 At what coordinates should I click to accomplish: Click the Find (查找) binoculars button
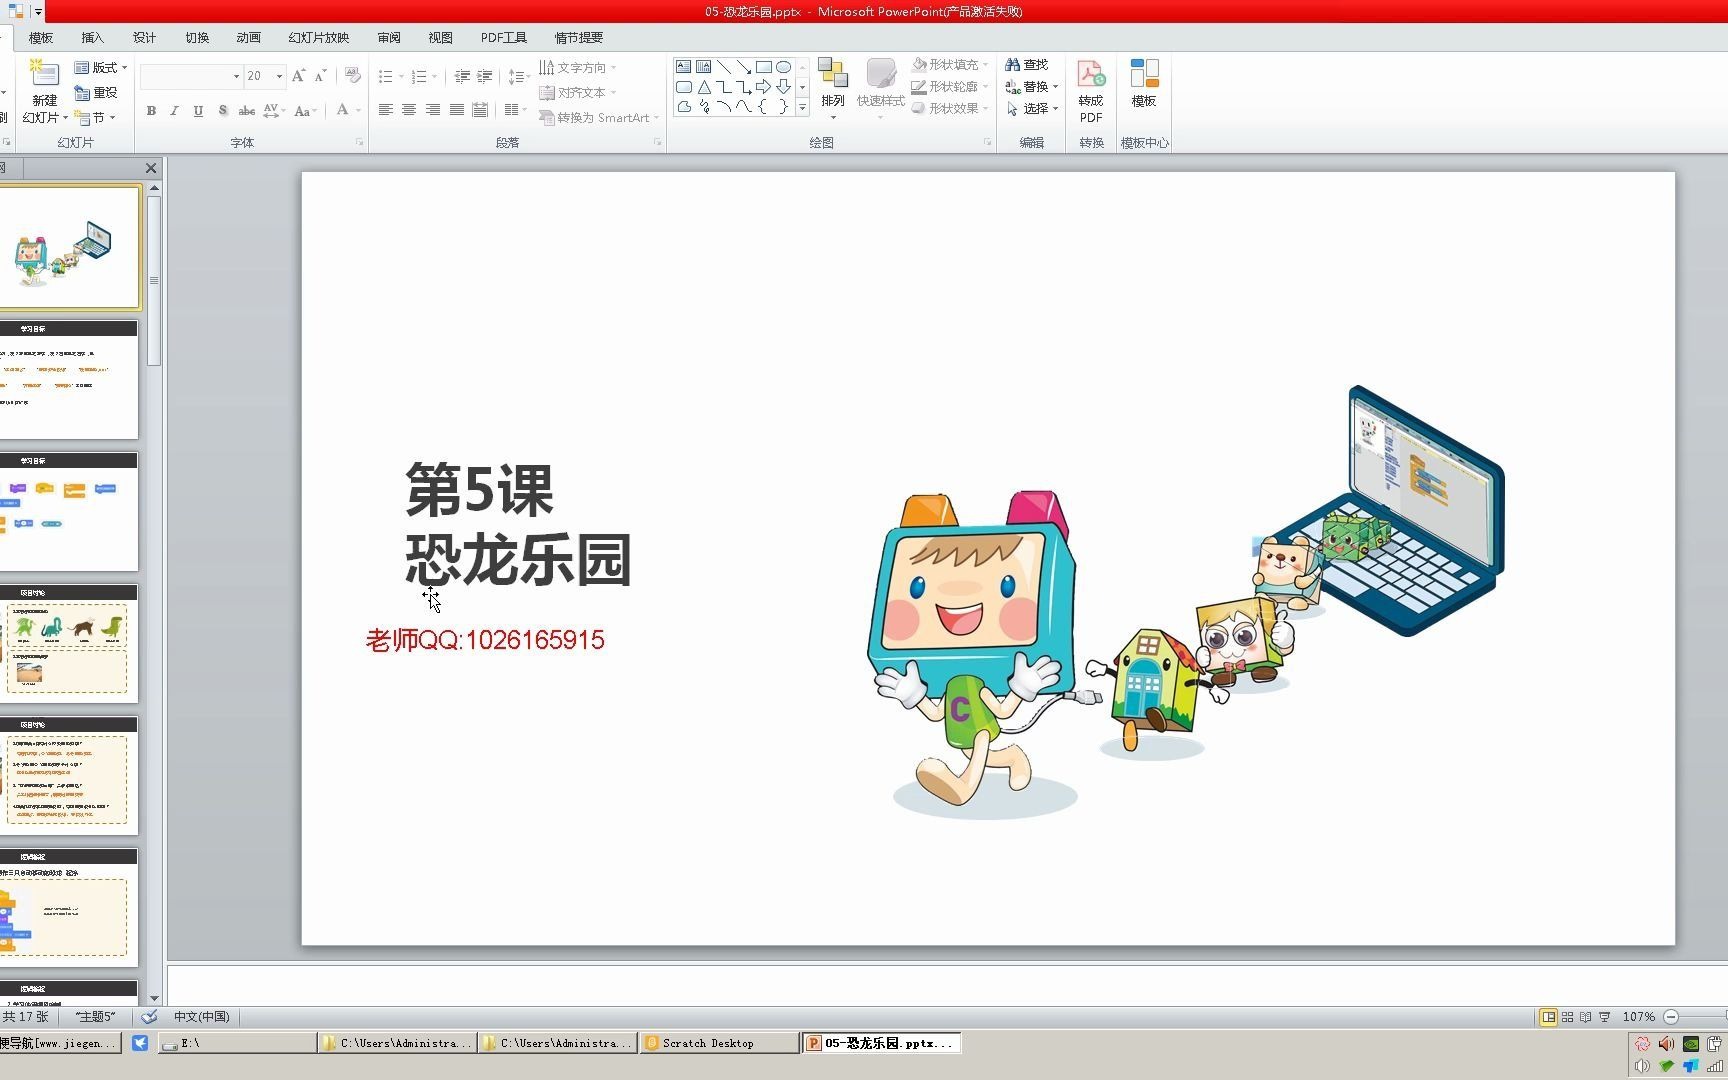click(x=1027, y=64)
